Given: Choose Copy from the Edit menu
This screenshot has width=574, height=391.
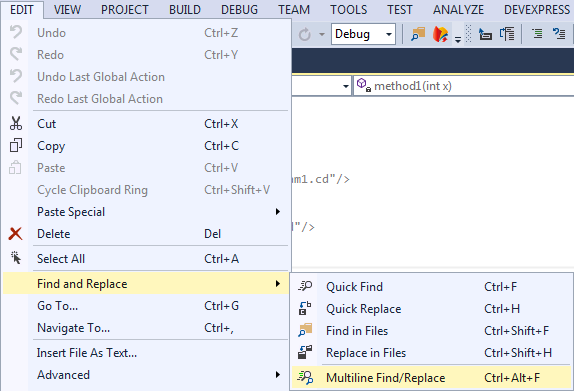Looking at the screenshot, I should (146, 146).
